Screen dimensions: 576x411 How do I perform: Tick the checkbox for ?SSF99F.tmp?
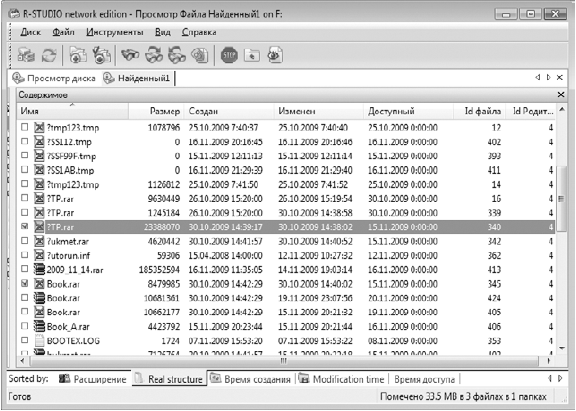pyautogui.click(x=24, y=155)
